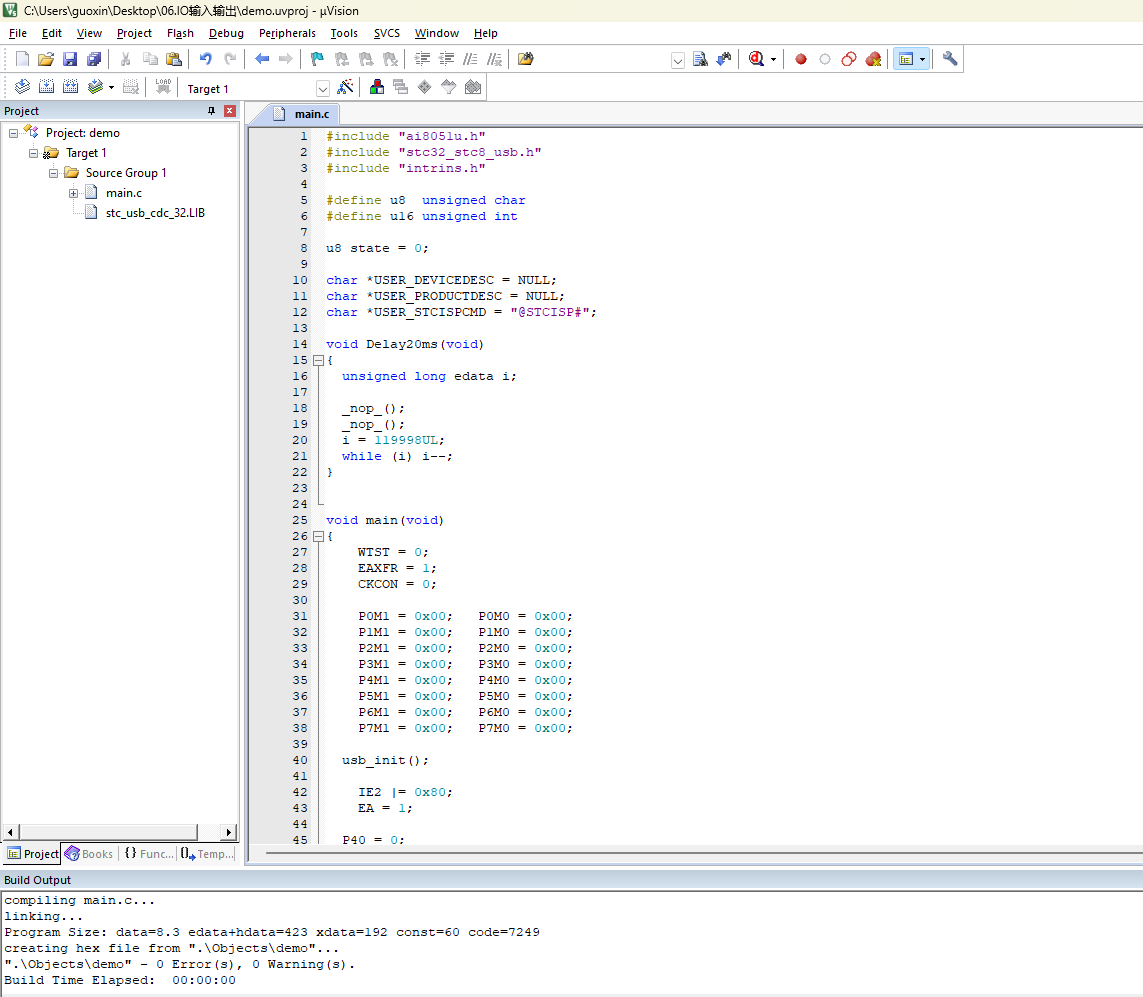Undo the last edit
The image size is (1143, 997).
click(x=206, y=59)
